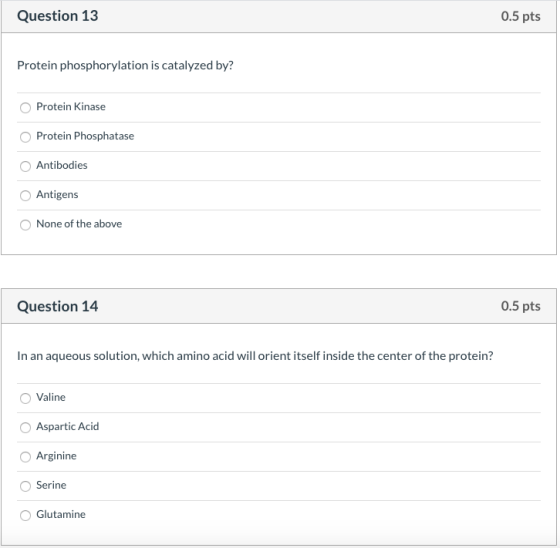560x548 pixels.
Task: Pick the Antigens radio button
Action: tap(25, 195)
